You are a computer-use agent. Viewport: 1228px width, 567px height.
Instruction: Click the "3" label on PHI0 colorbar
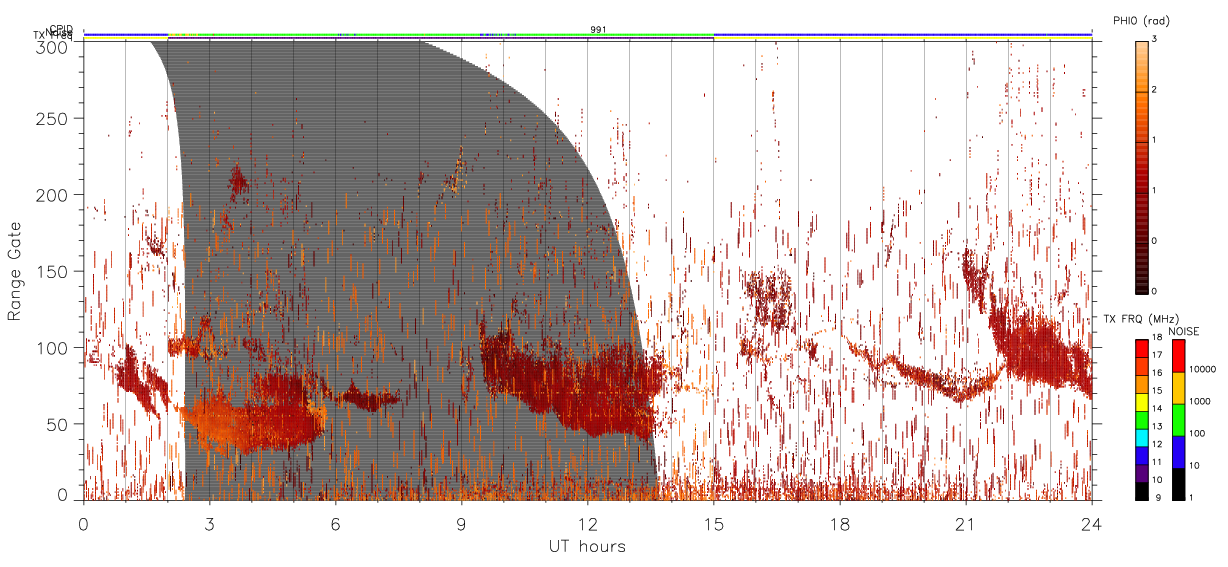pos(1154,38)
